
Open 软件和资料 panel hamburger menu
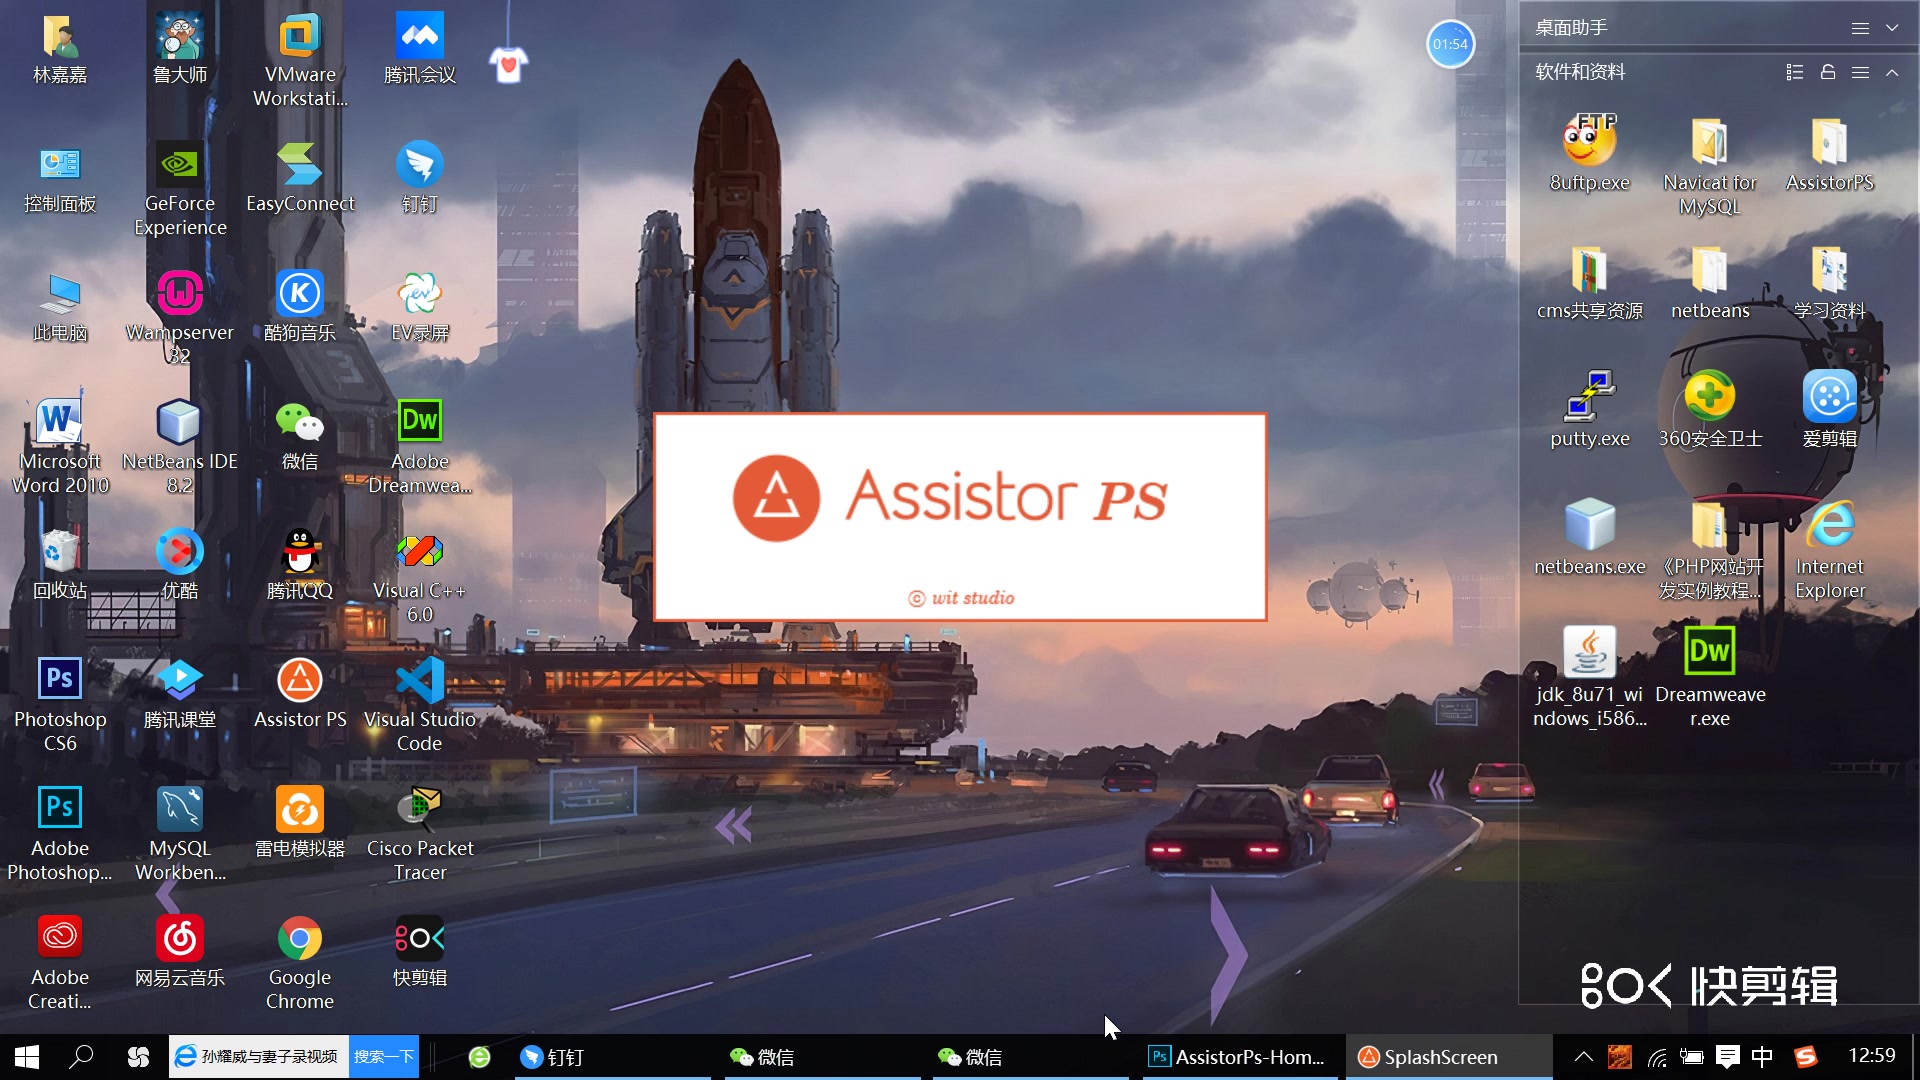tap(1860, 72)
